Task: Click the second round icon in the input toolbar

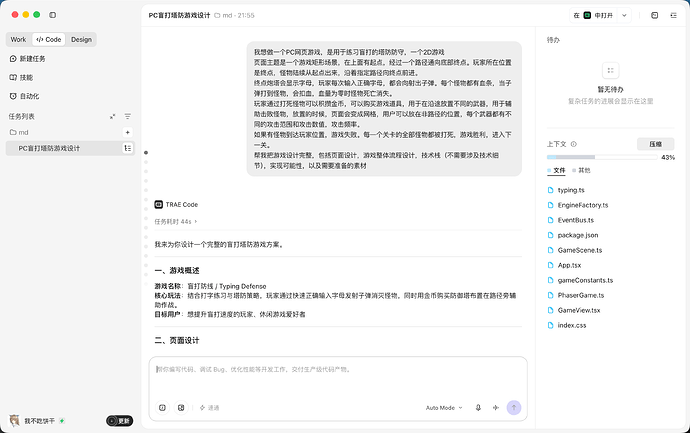Action: [x=181, y=408]
